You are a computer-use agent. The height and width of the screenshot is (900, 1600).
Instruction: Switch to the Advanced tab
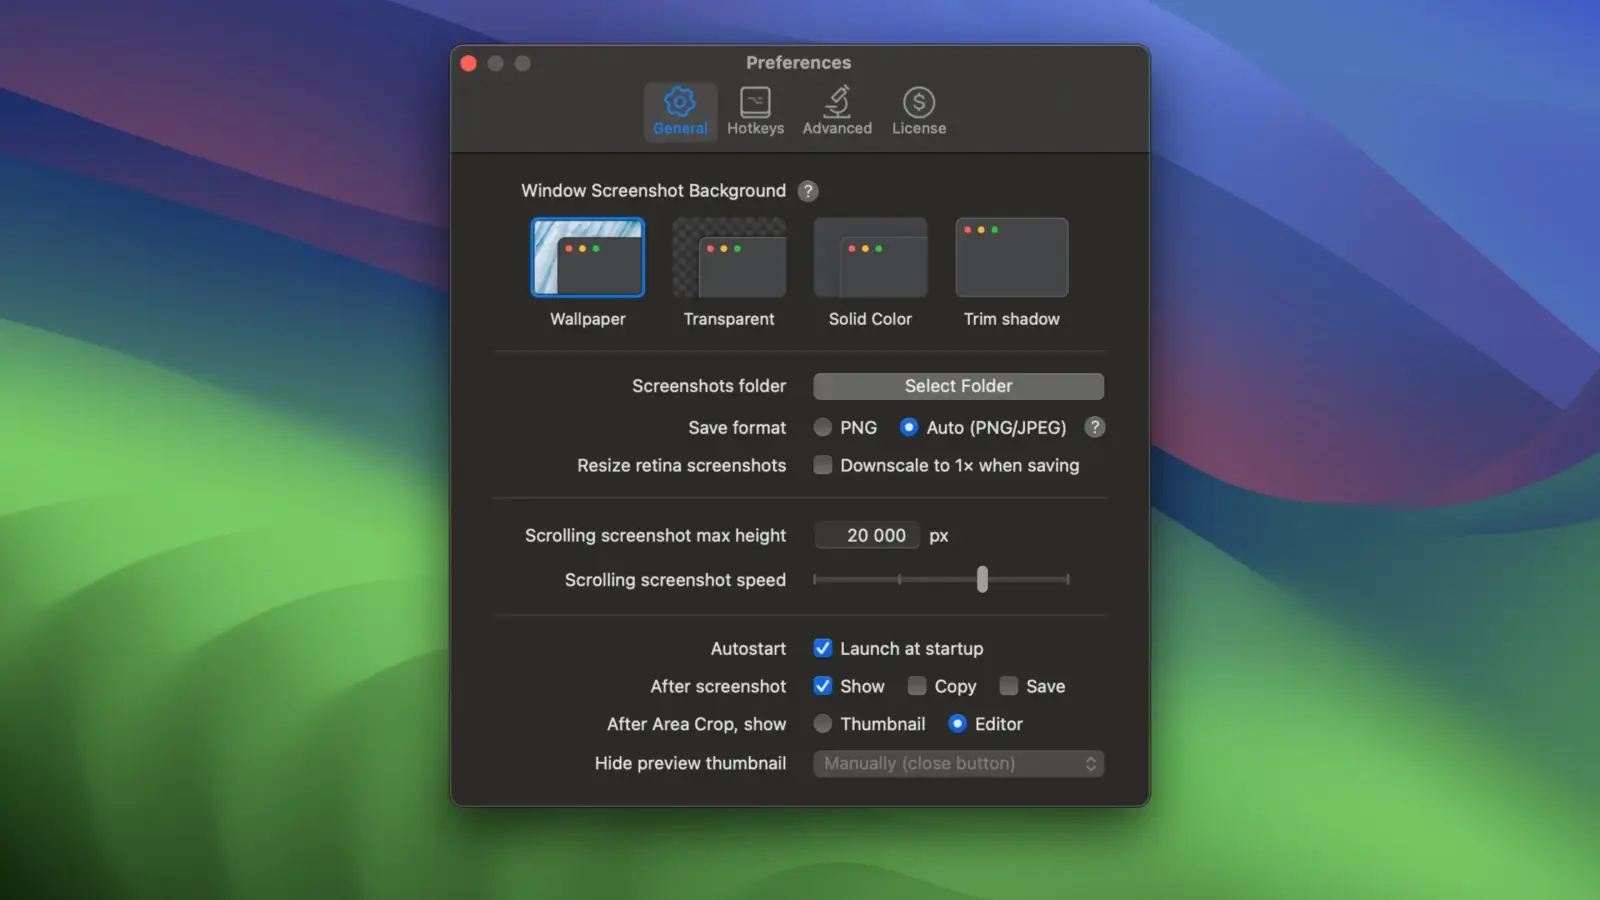tap(837, 111)
